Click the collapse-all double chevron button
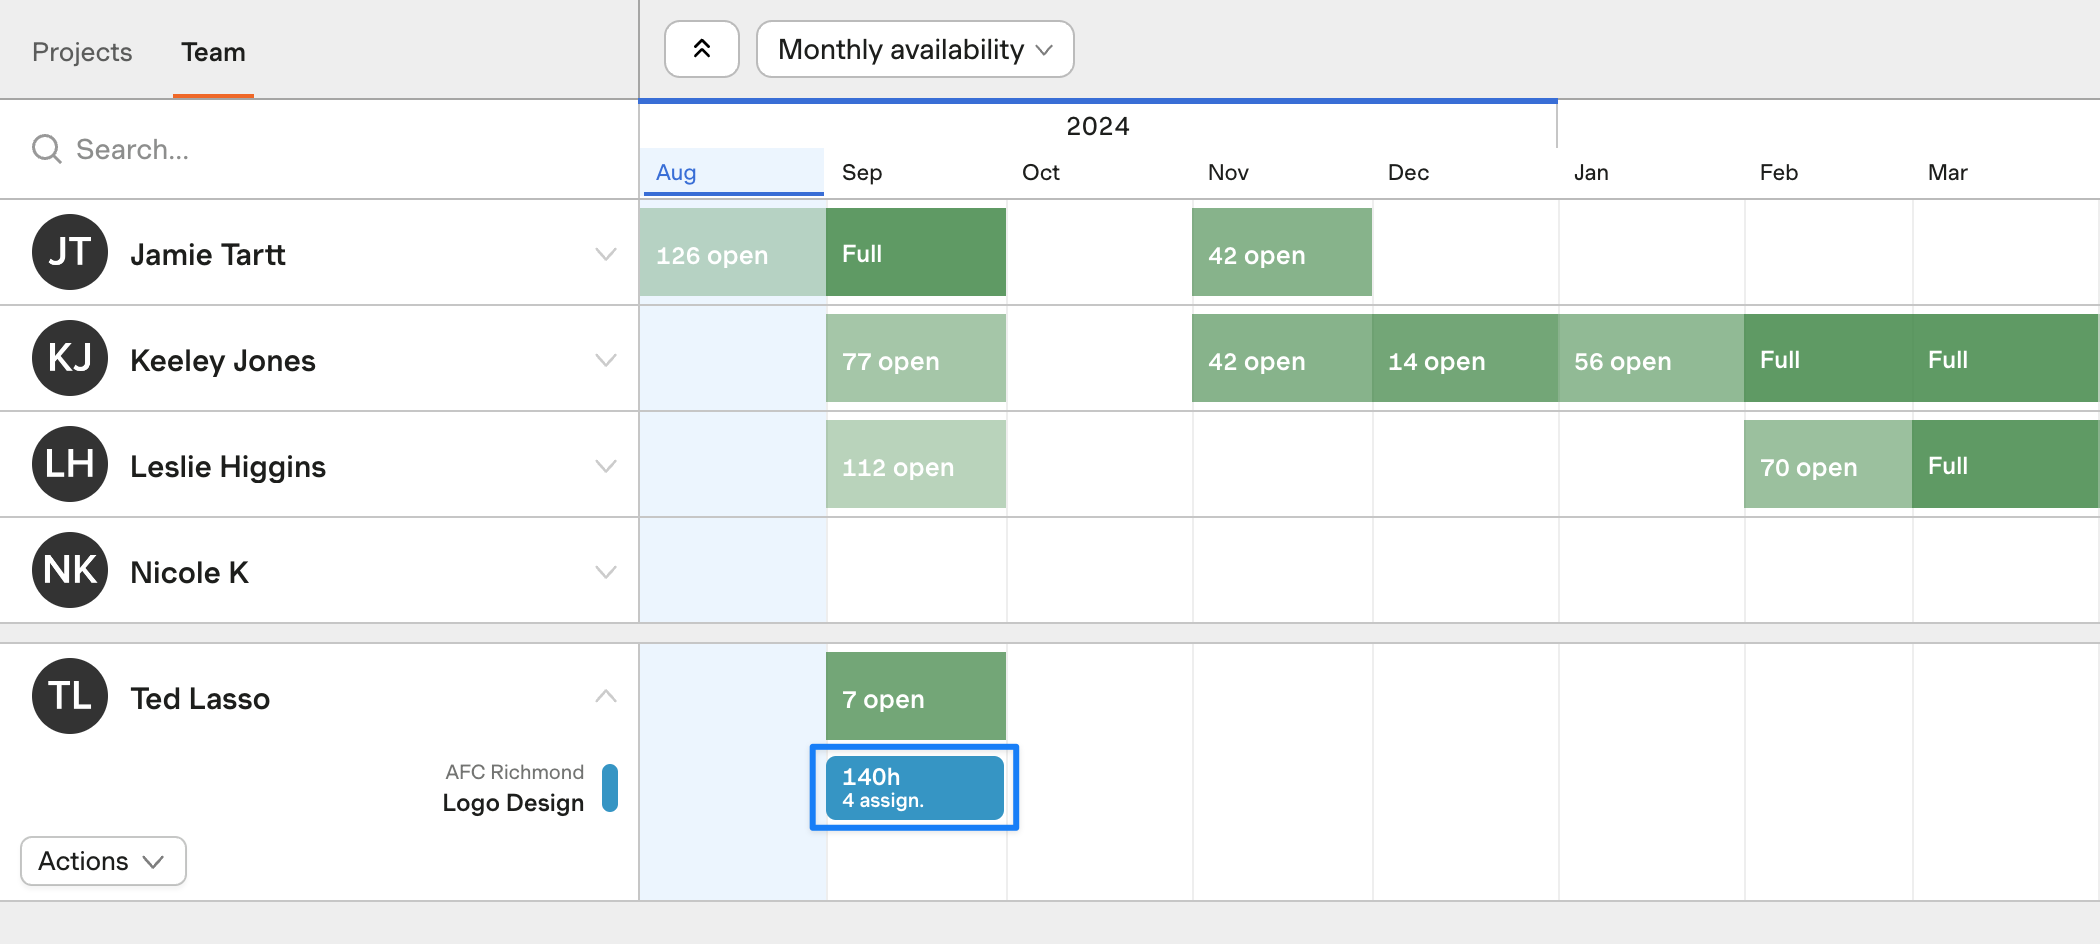This screenshot has width=2100, height=944. point(702,49)
